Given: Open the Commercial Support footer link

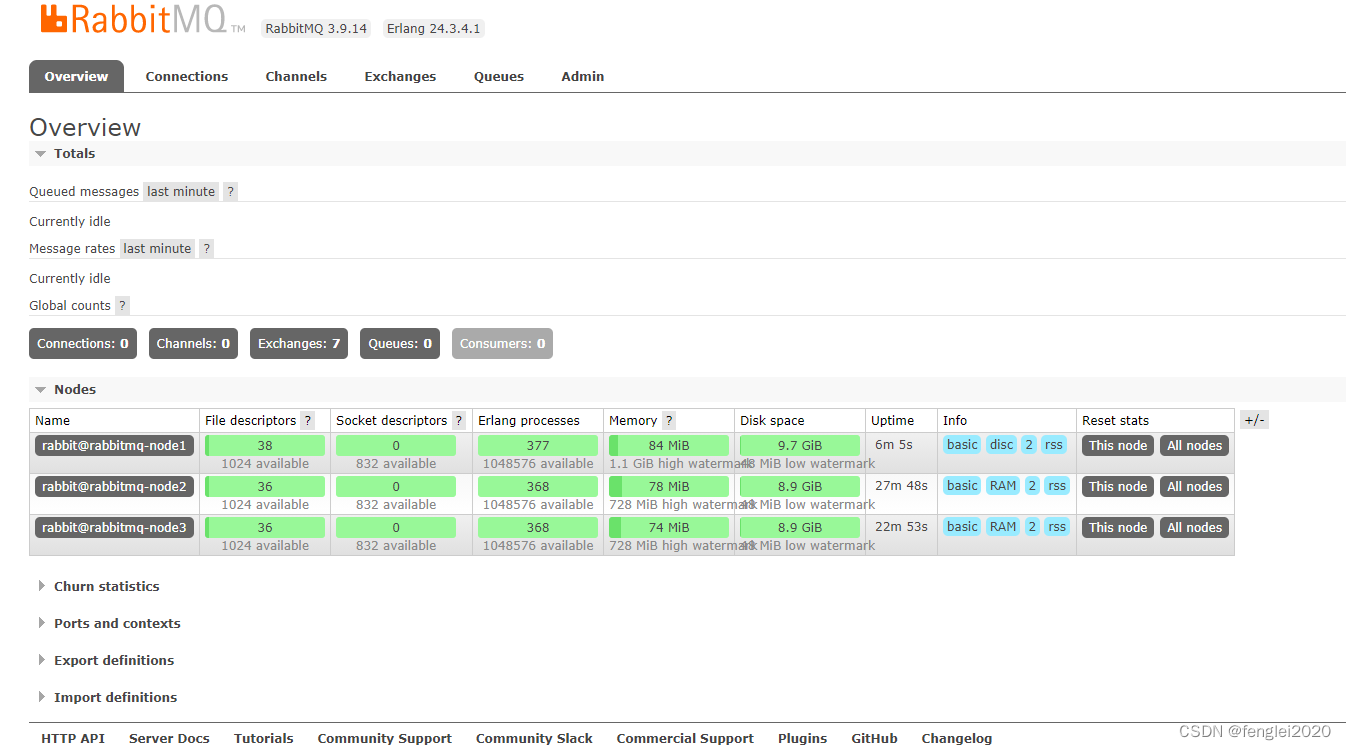Looking at the screenshot, I should [x=685, y=739].
